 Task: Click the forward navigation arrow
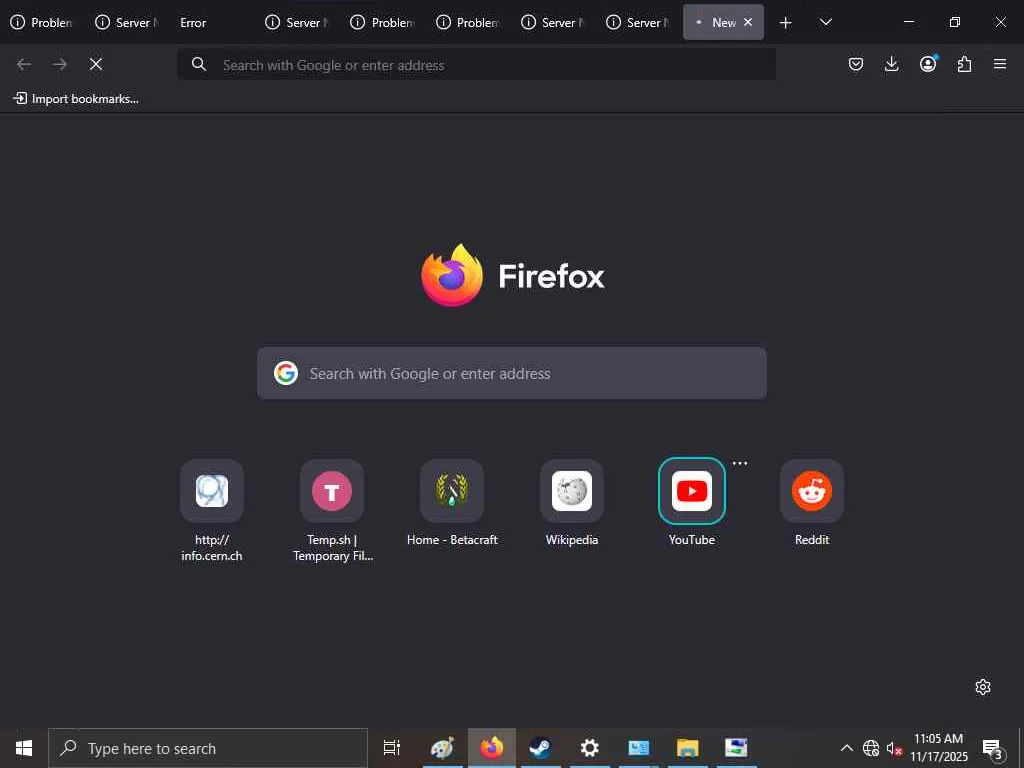[60, 64]
